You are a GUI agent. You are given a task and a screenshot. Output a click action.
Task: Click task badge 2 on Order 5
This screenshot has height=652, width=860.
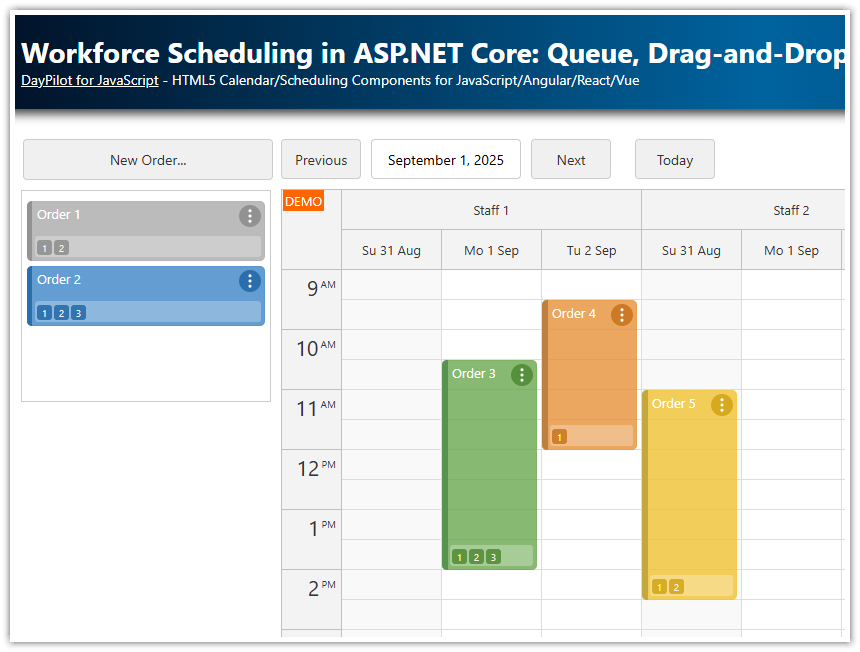(674, 587)
